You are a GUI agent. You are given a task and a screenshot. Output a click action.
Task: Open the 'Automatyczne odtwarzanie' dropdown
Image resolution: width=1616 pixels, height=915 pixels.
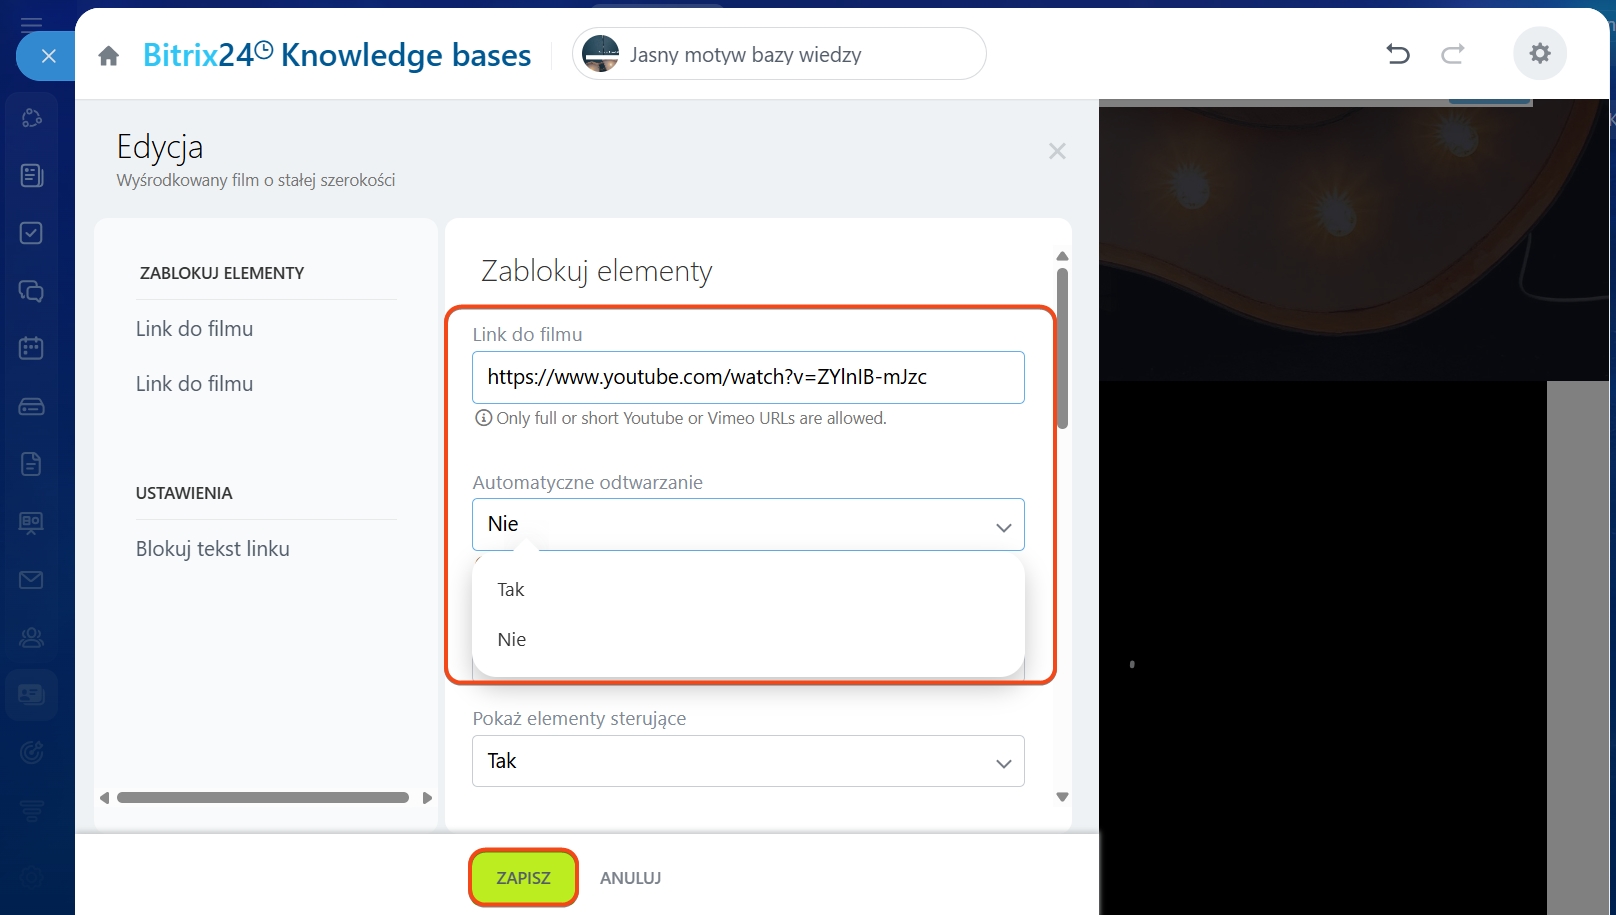tap(748, 524)
